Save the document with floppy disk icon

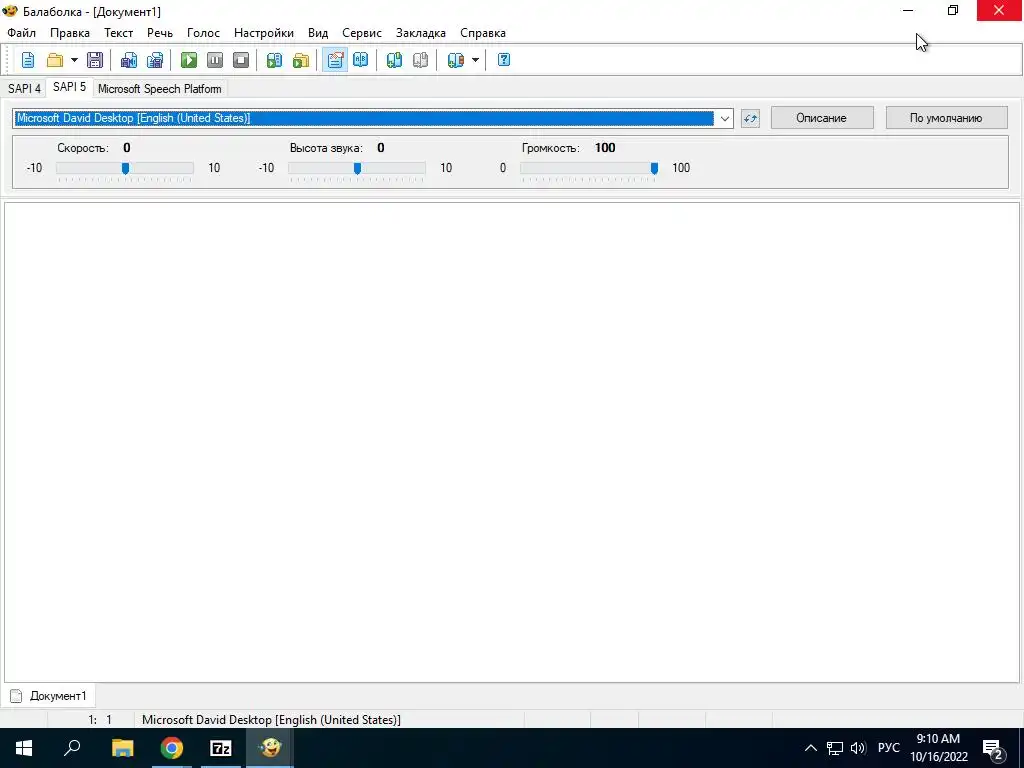click(x=95, y=60)
